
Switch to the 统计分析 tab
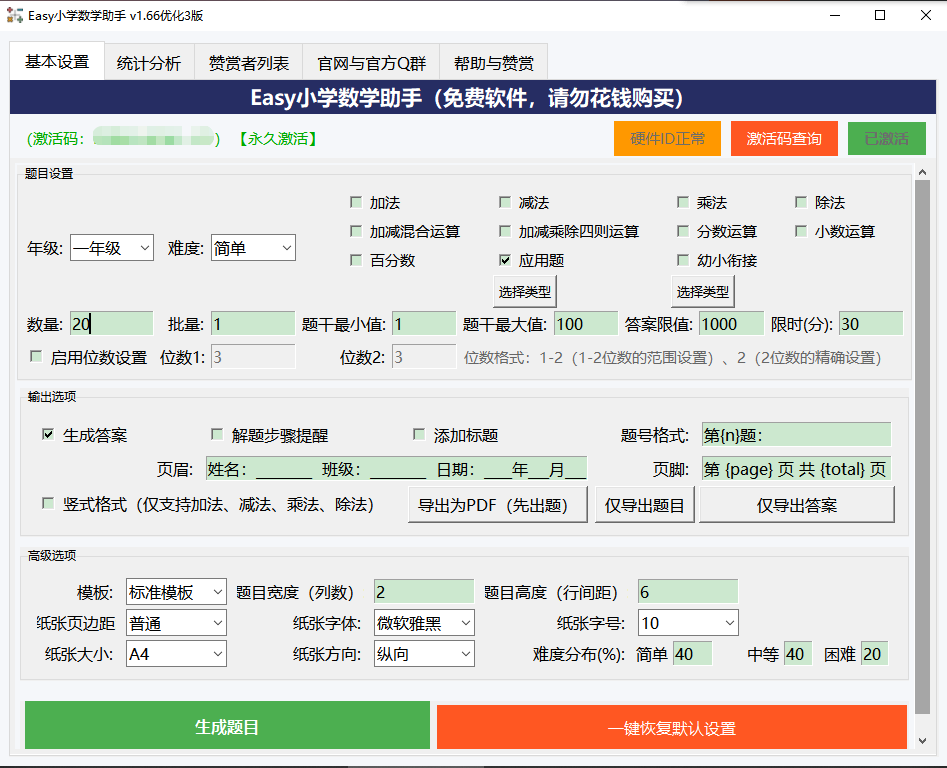pos(148,60)
